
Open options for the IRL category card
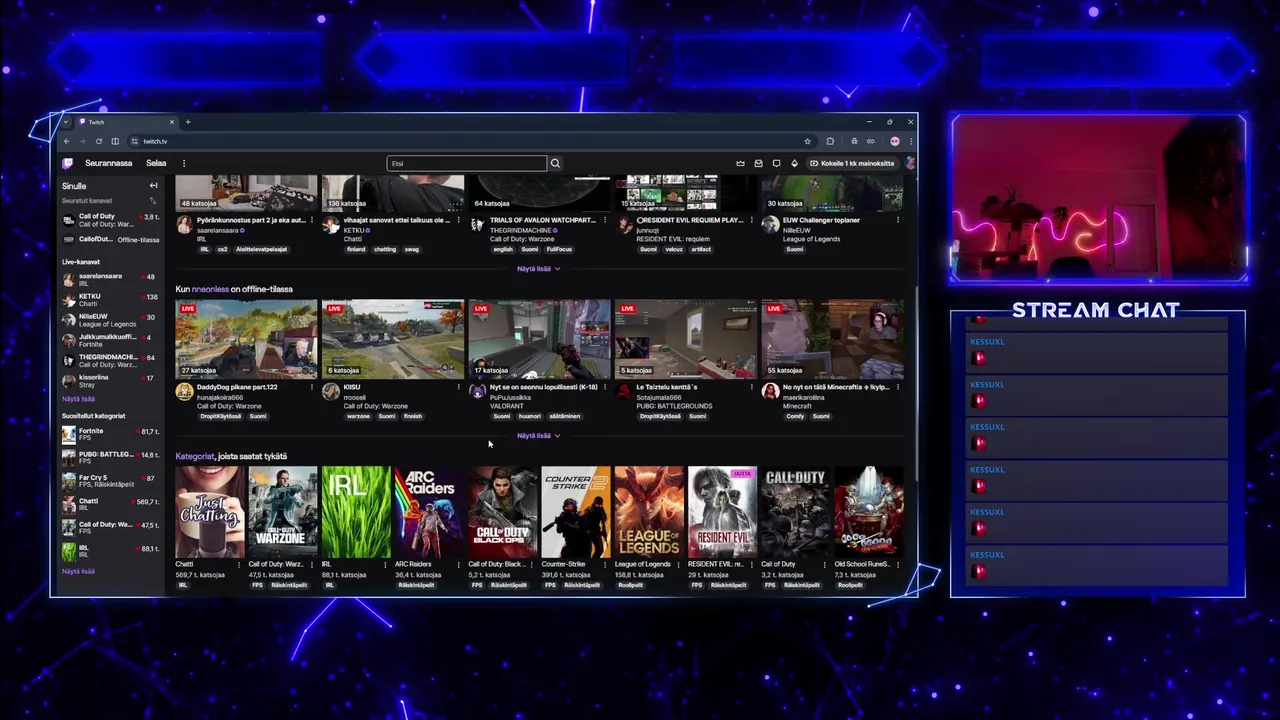click(385, 564)
